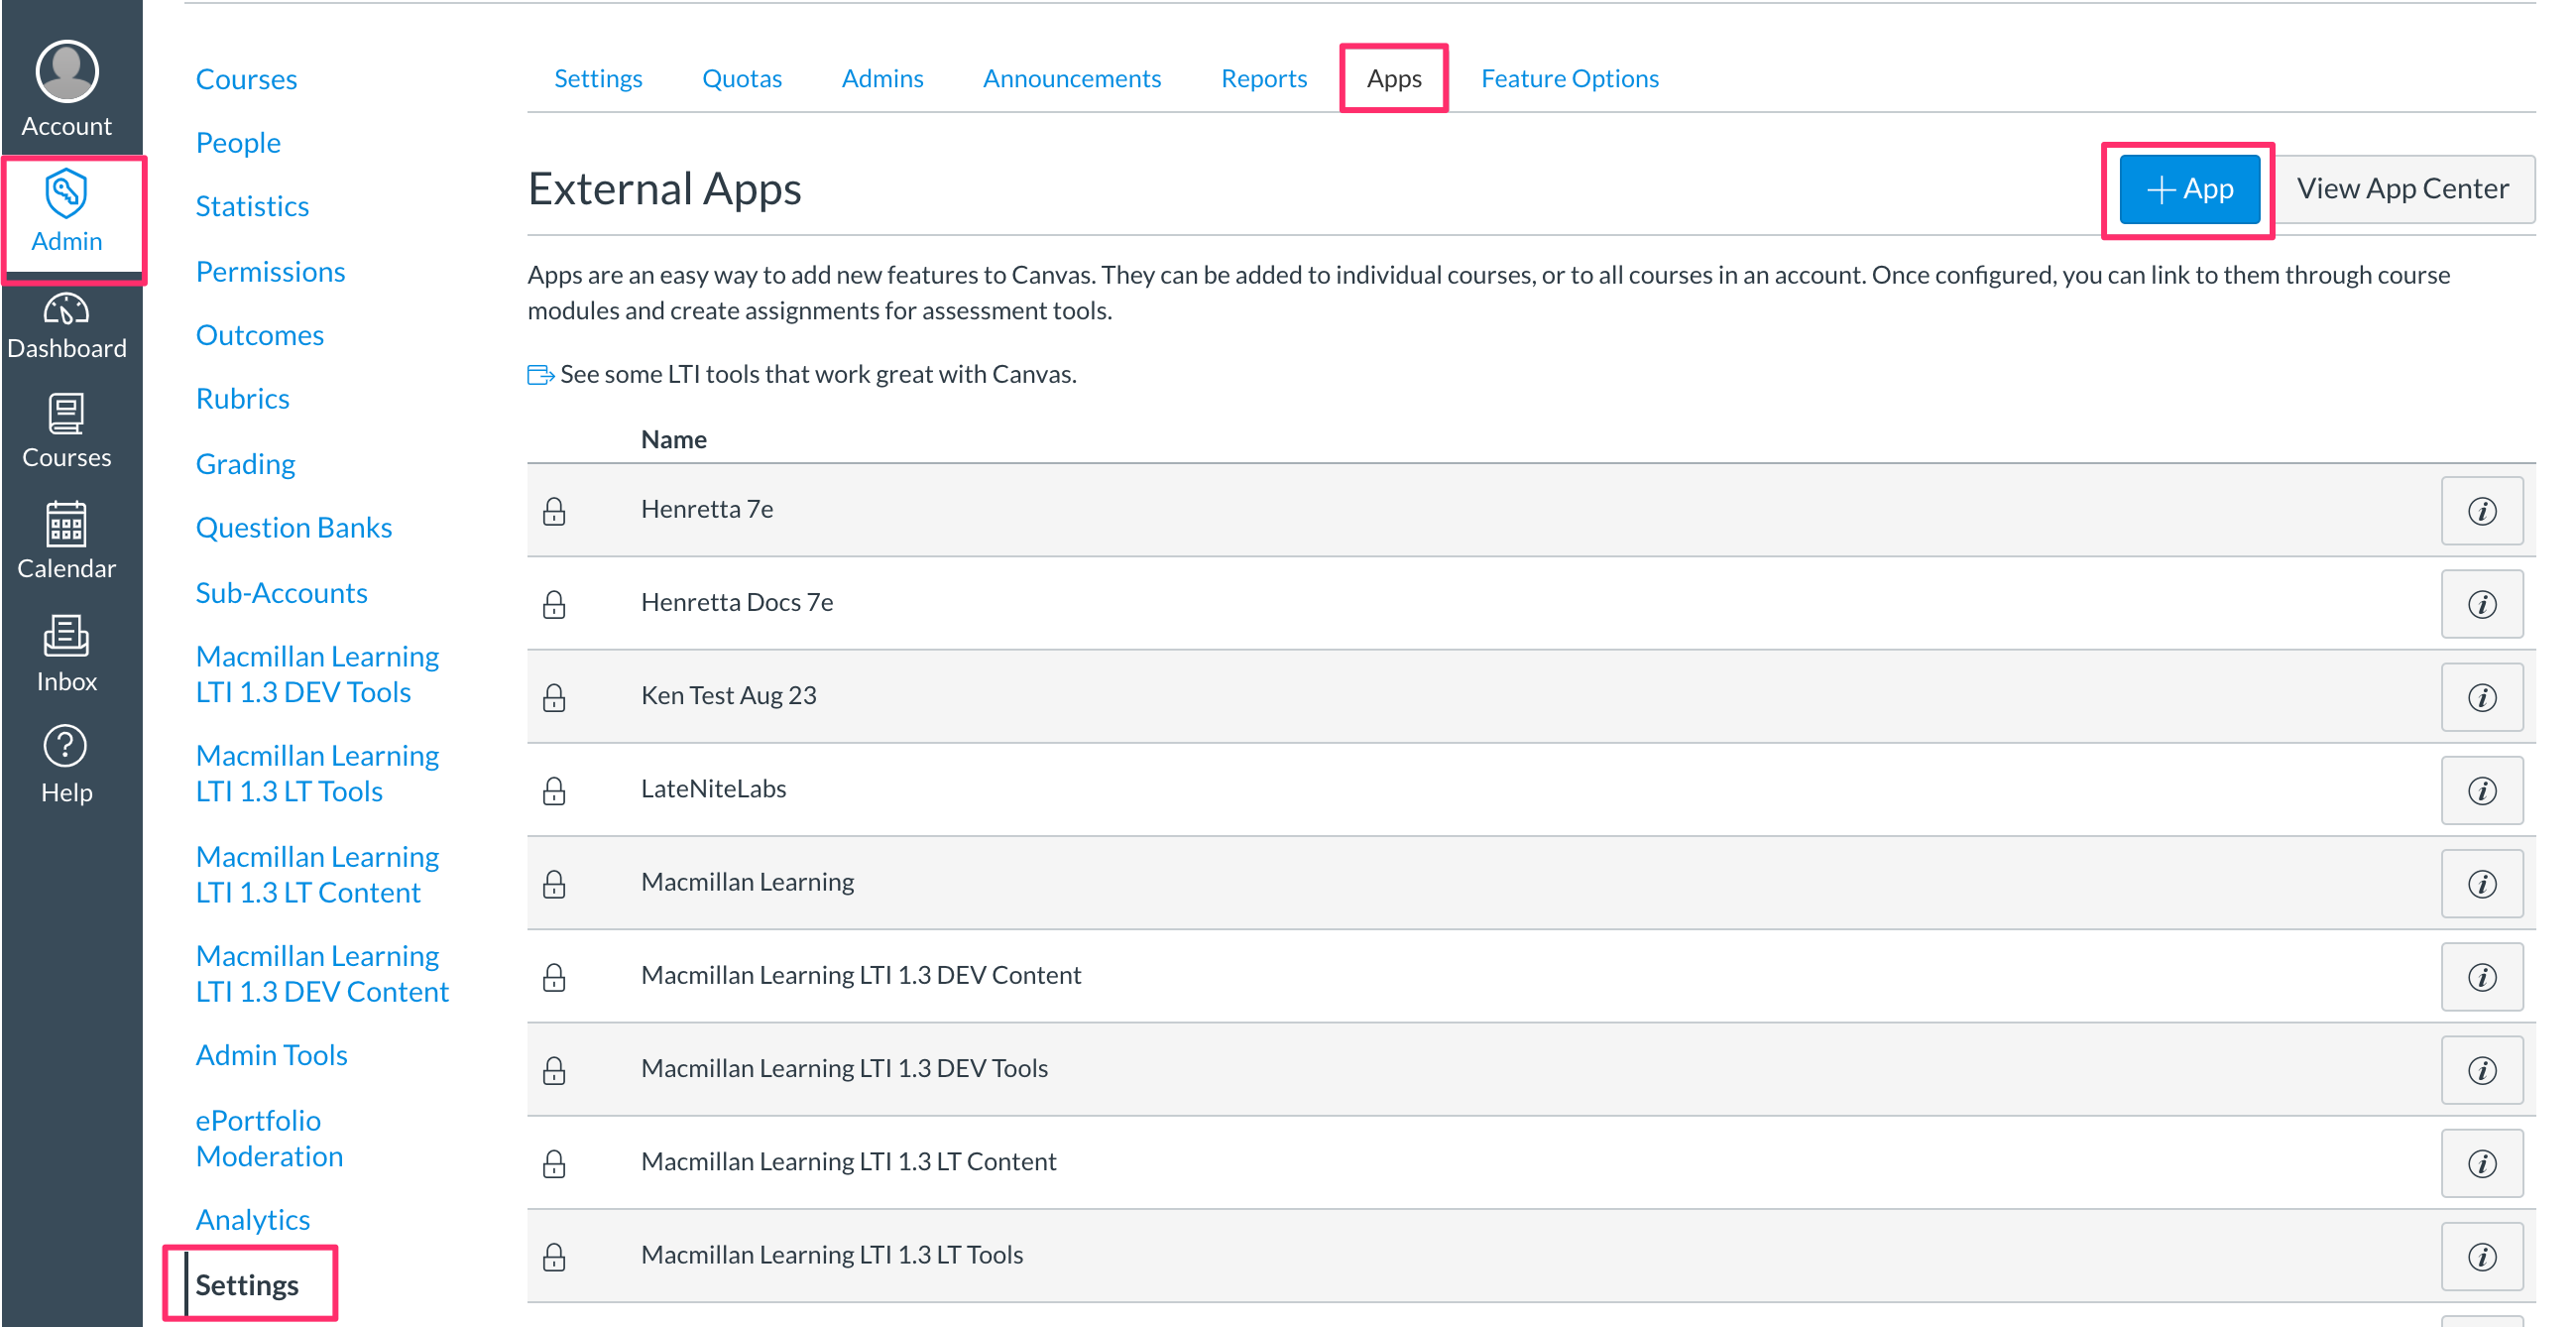Switch to the Quotas tab
2576x1327 pixels.
point(741,78)
